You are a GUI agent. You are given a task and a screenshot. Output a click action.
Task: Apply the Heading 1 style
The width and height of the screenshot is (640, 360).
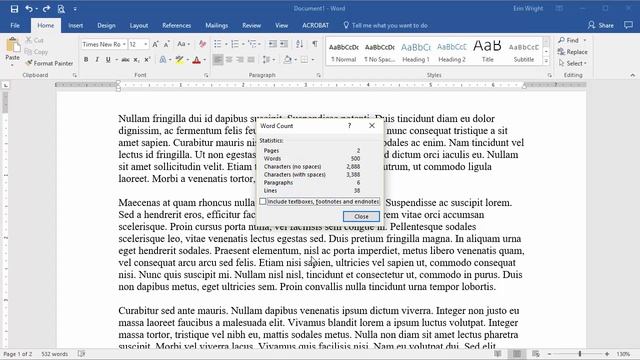click(416, 52)
